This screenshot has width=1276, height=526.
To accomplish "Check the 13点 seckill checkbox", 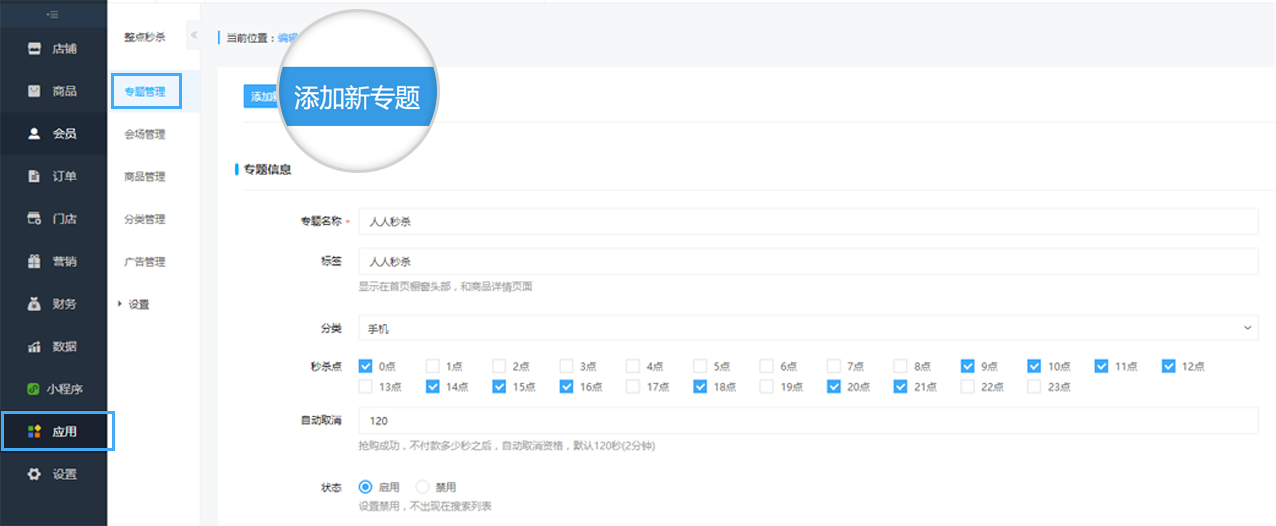I will point(365,386).
